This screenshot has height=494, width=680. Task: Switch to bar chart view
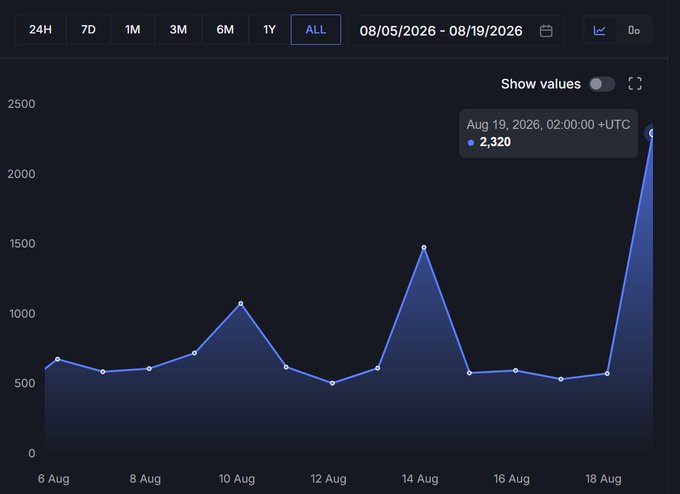tap(634, 30)
